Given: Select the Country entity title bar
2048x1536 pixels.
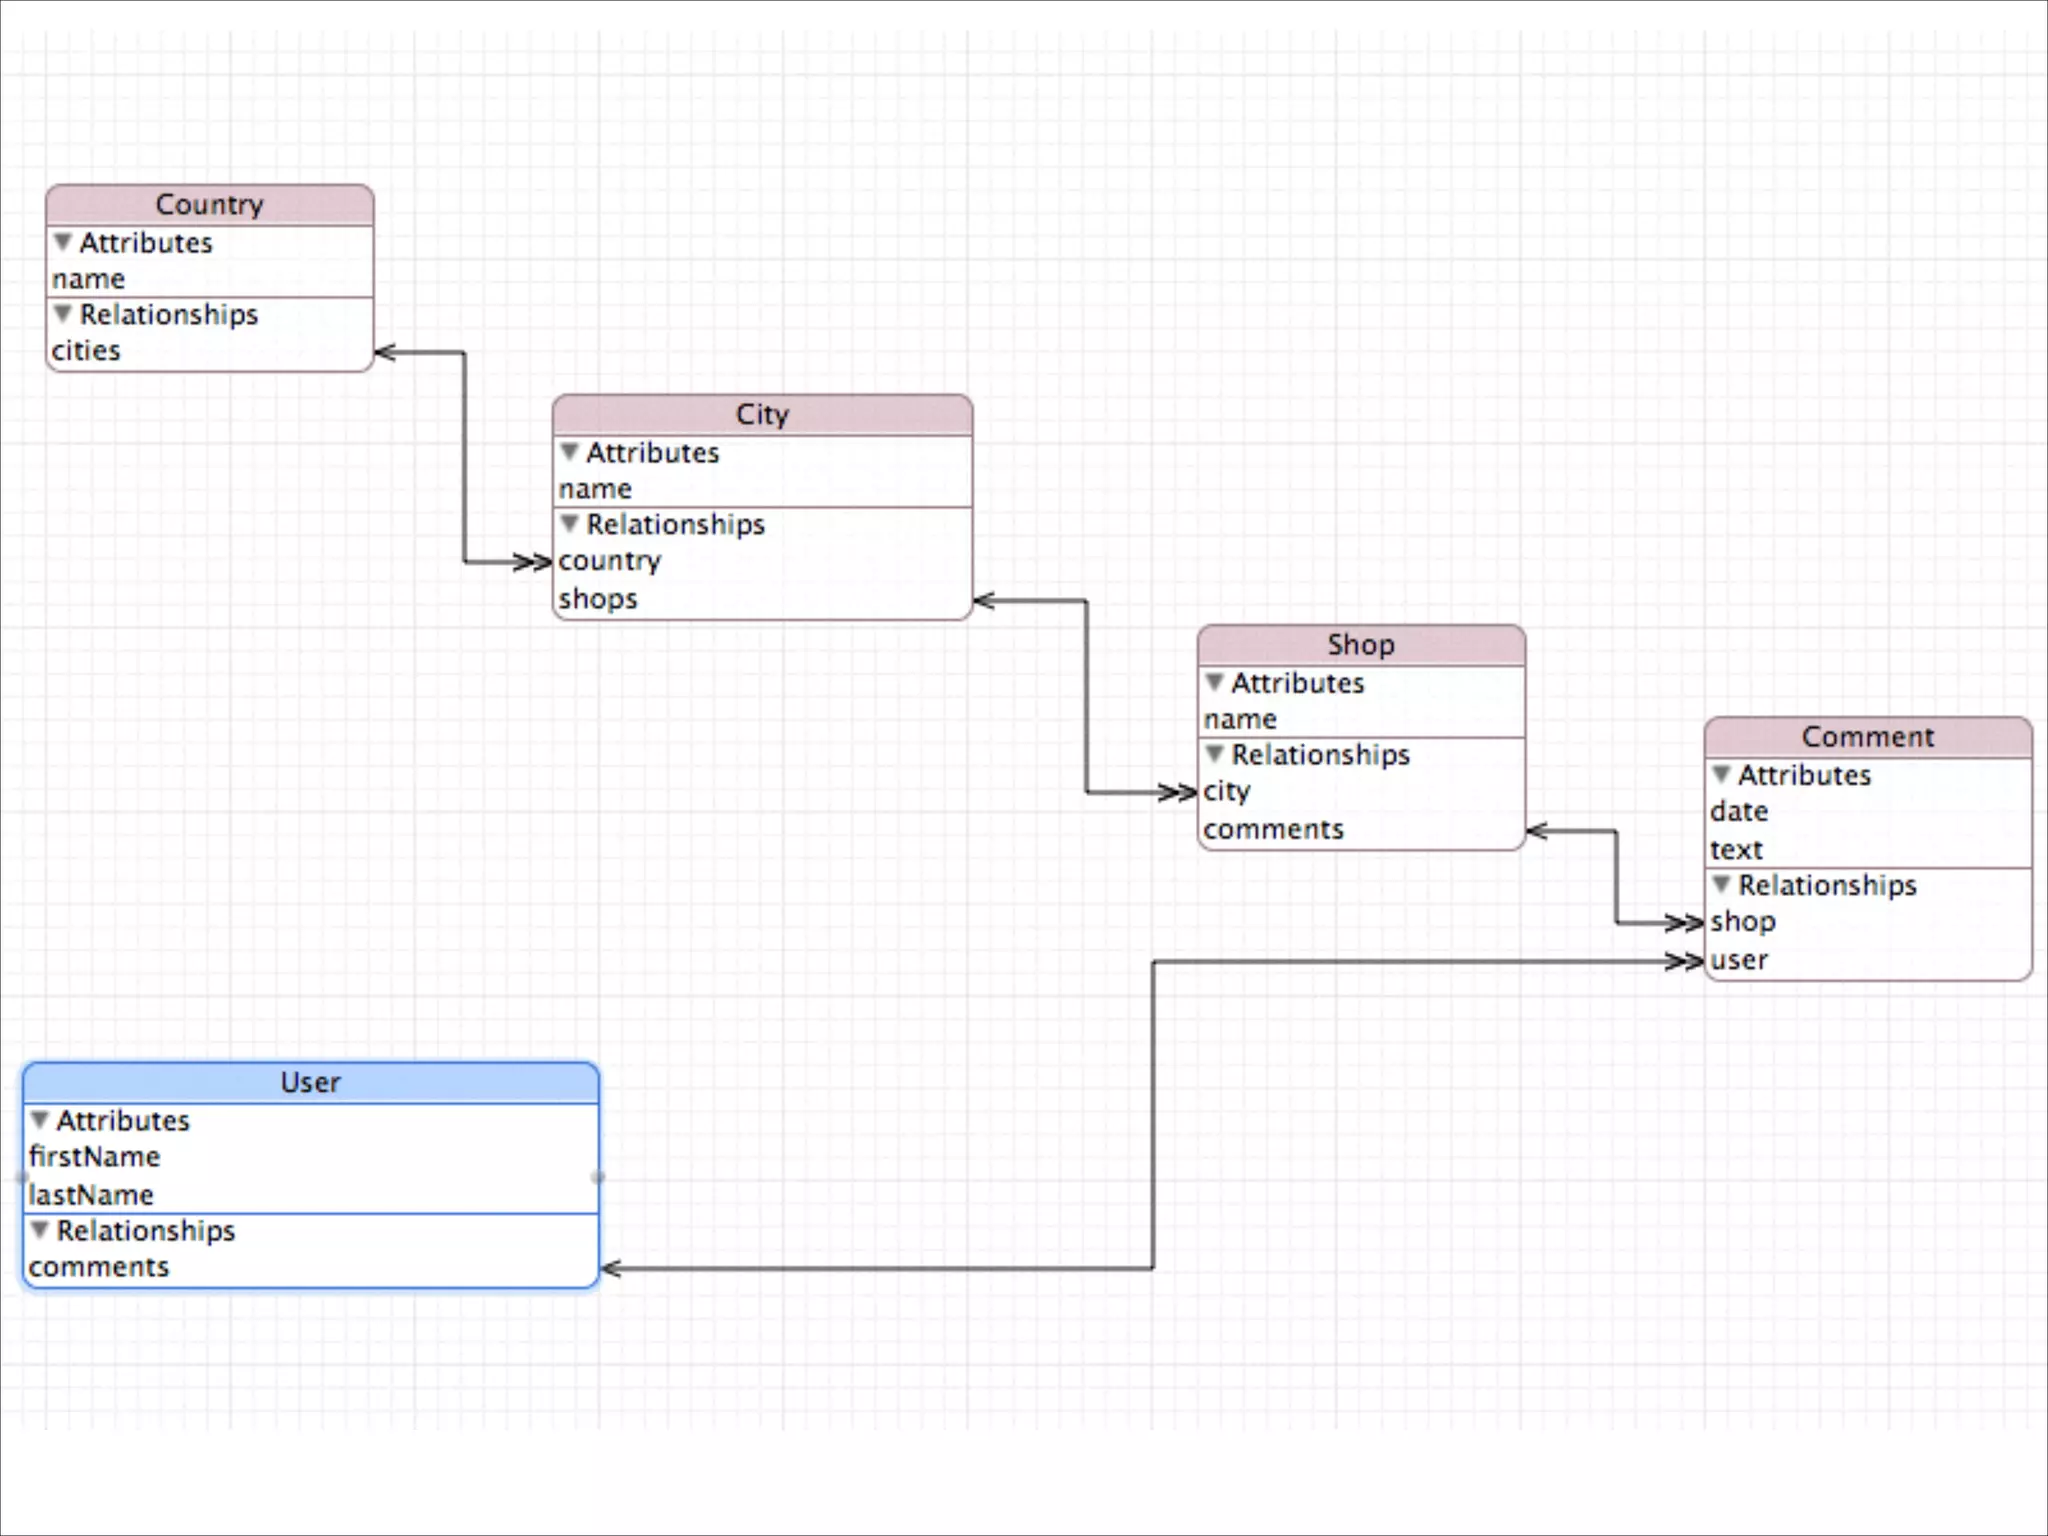Looking at the screenshot, I should [209, 205].
